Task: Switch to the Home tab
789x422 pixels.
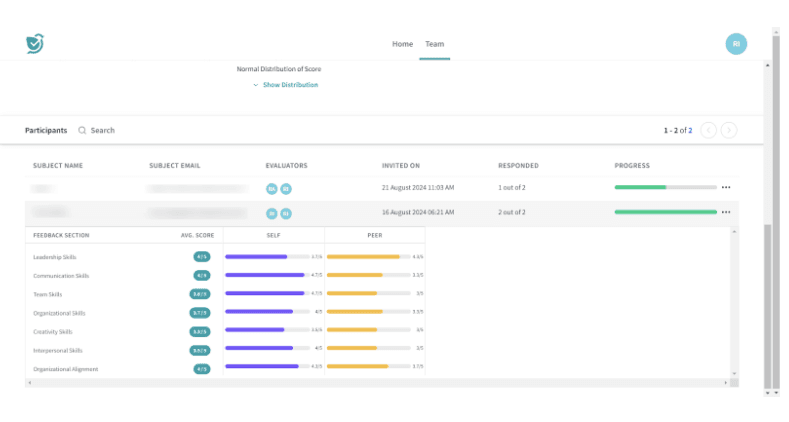Action: [402, 44]
